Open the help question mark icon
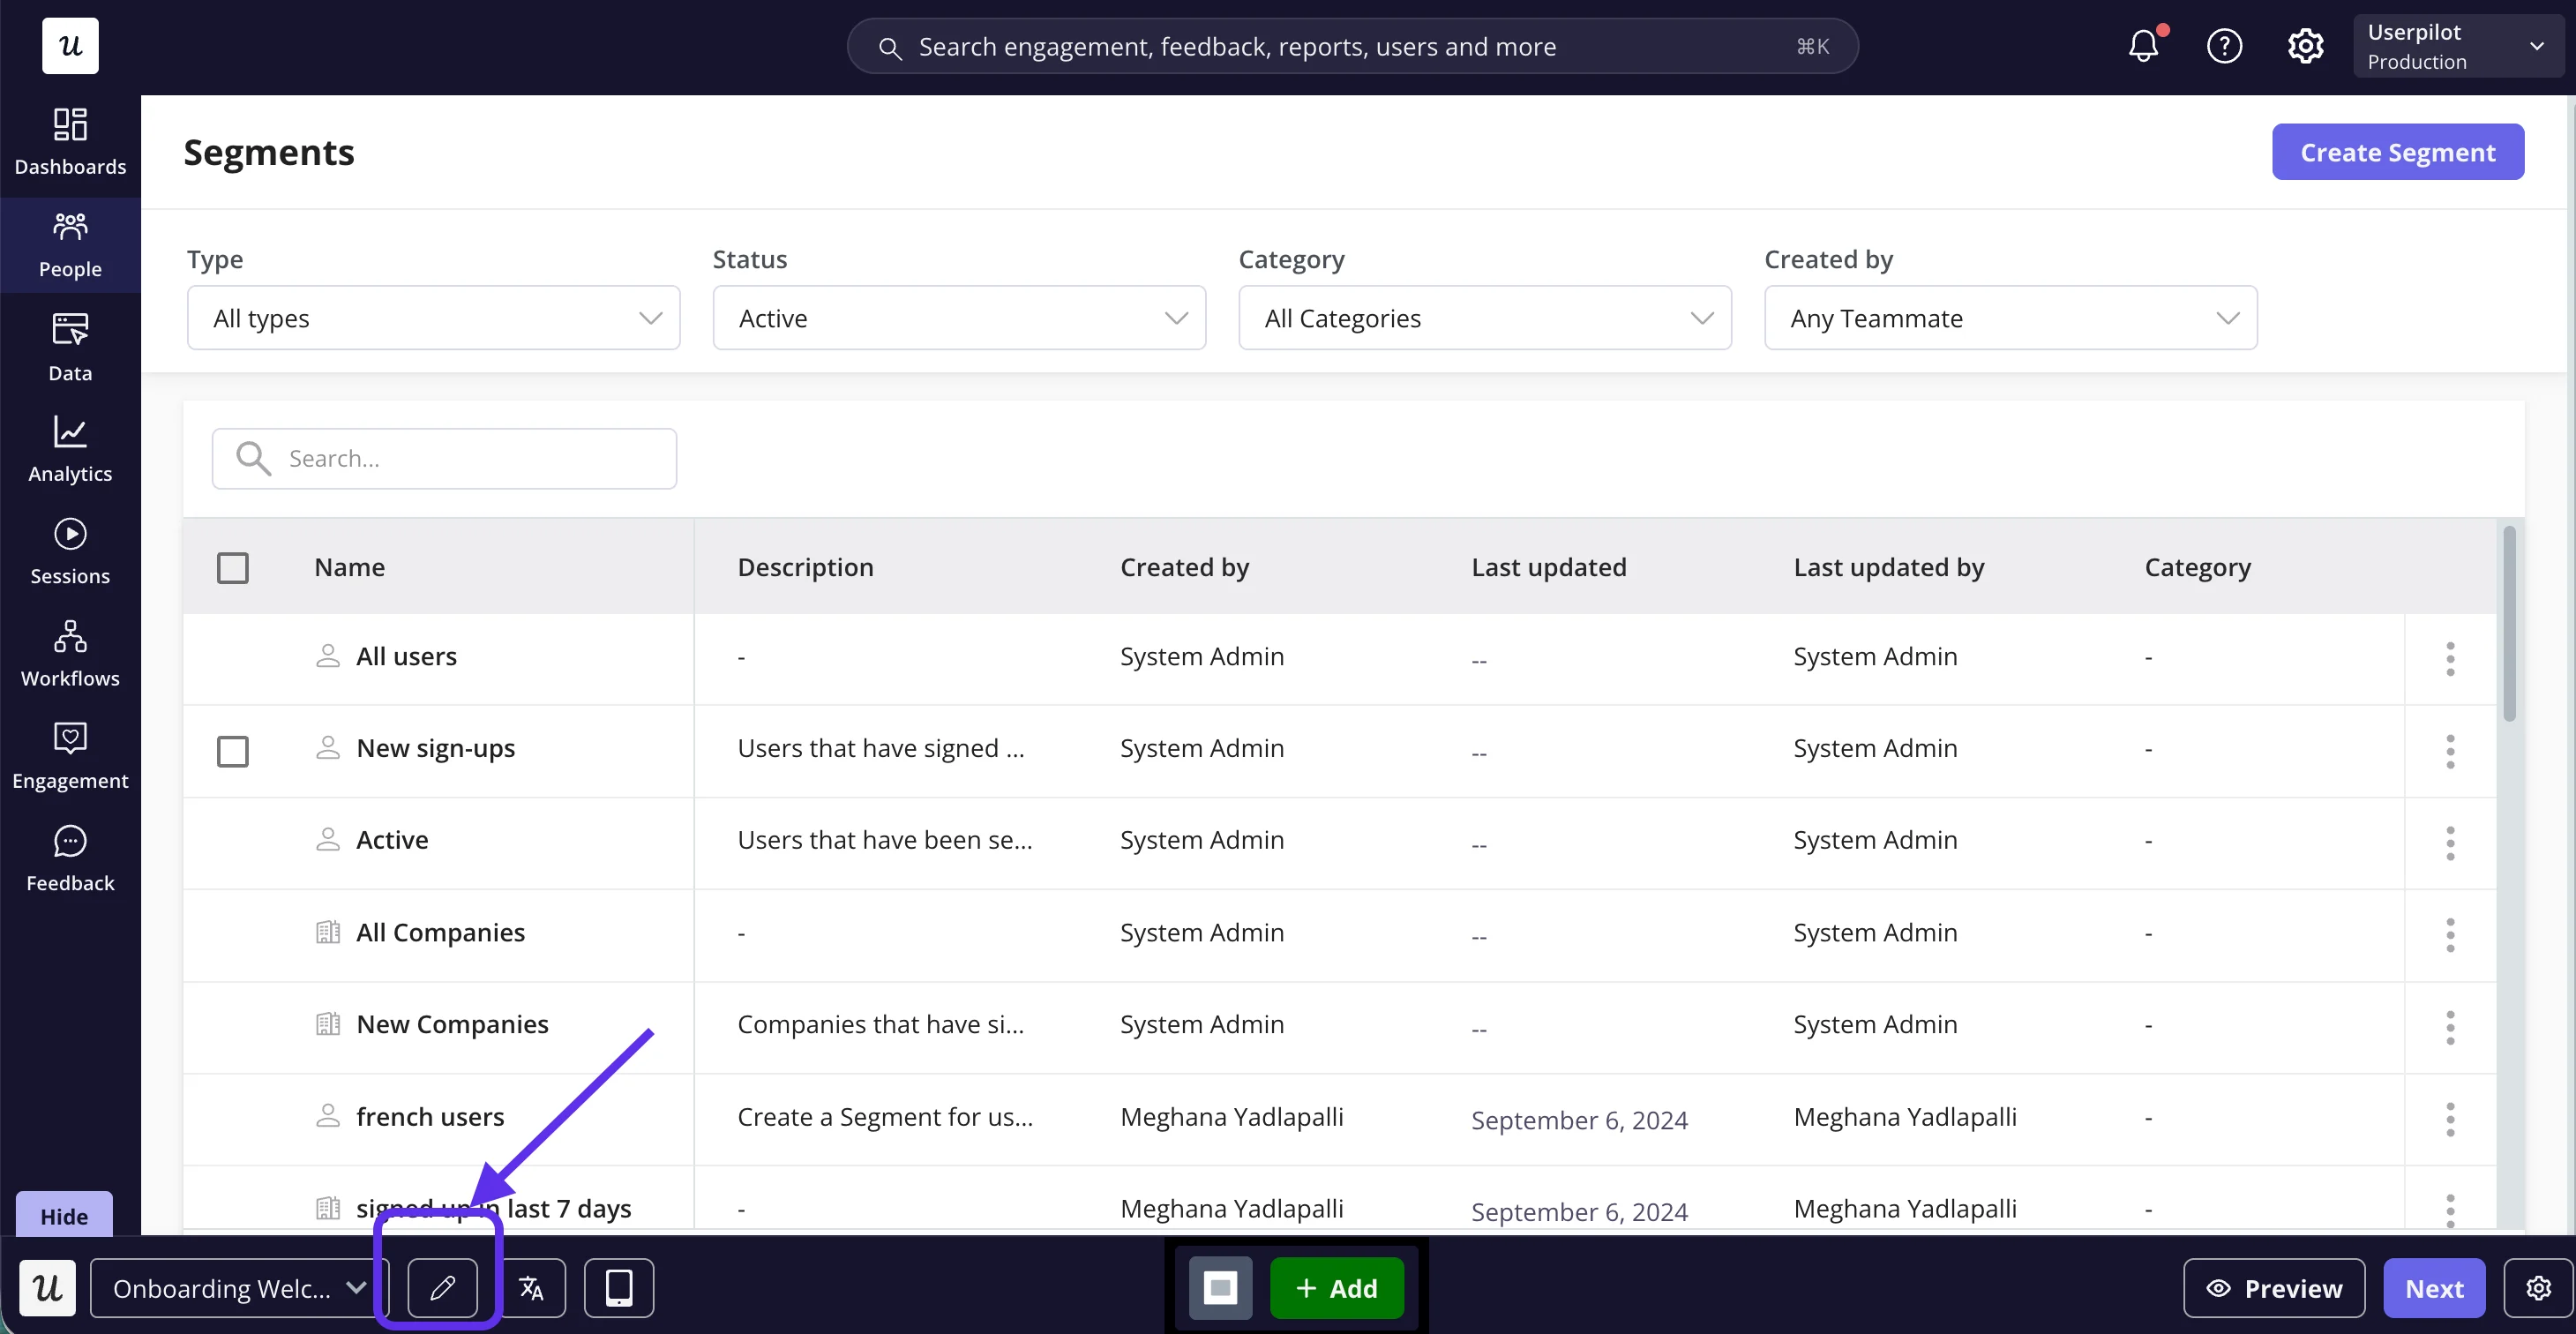 tap(2224, 46)
